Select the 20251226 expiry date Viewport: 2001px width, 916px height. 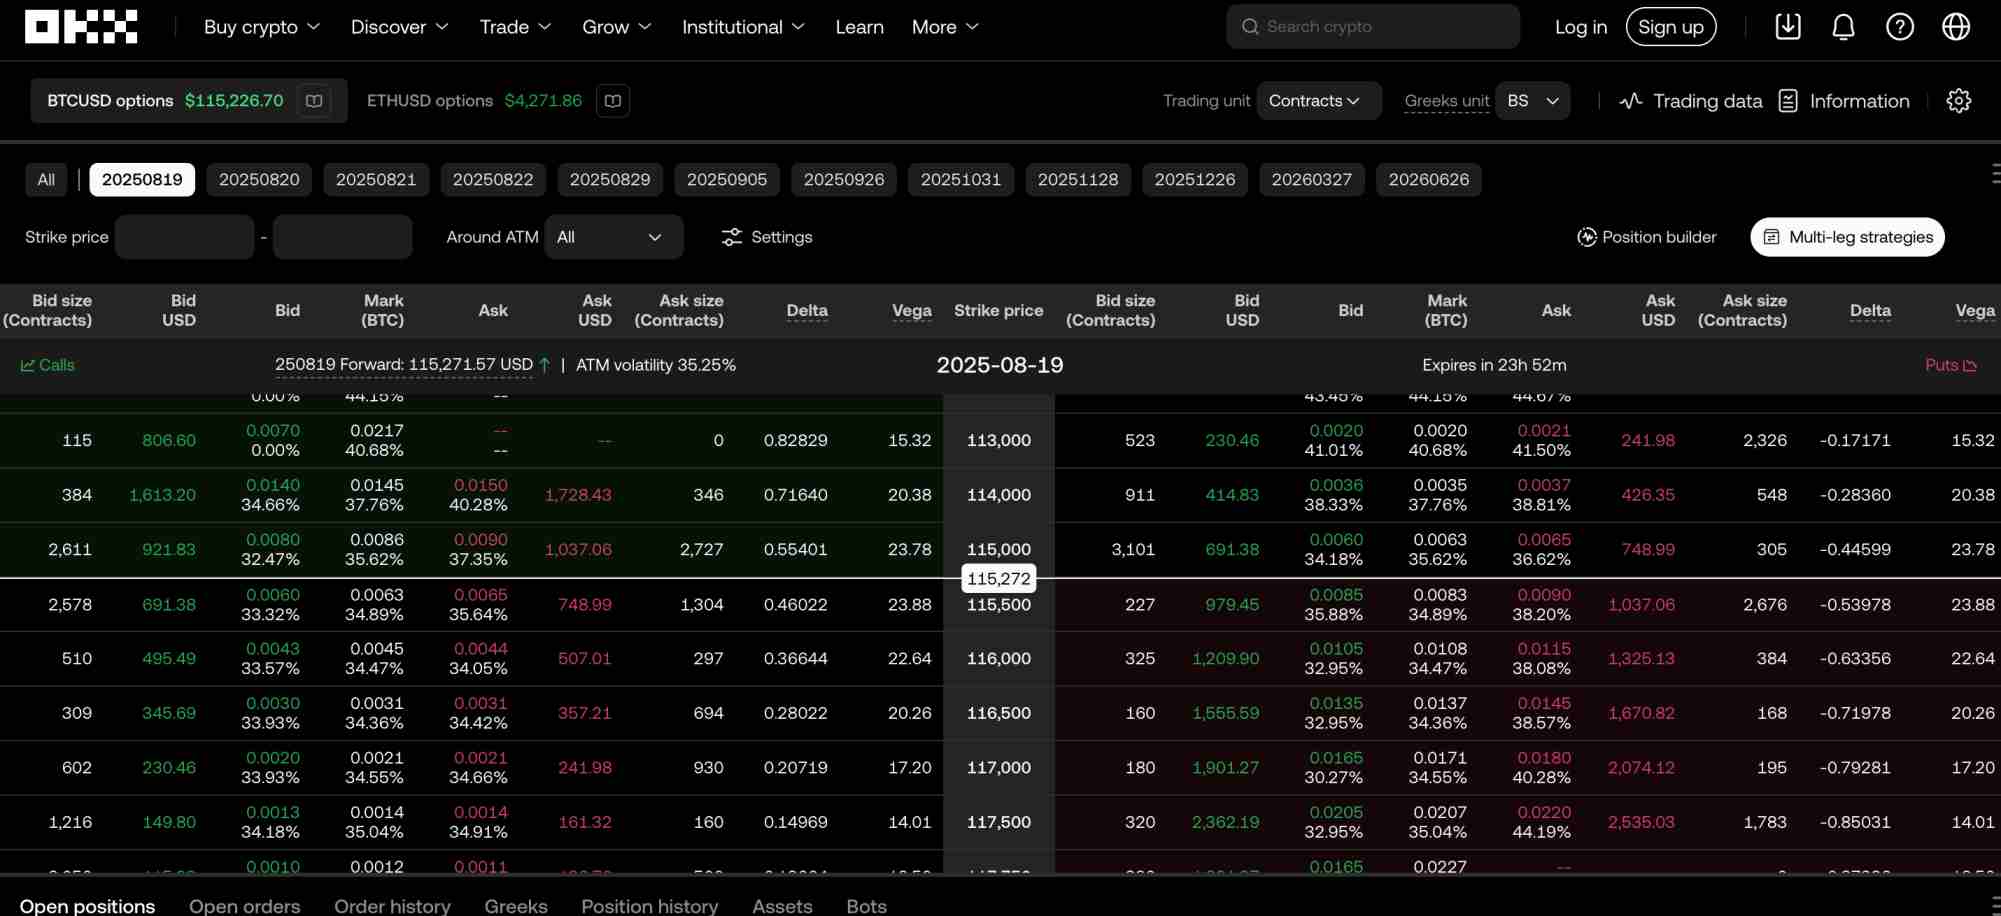coord(1195,179)
